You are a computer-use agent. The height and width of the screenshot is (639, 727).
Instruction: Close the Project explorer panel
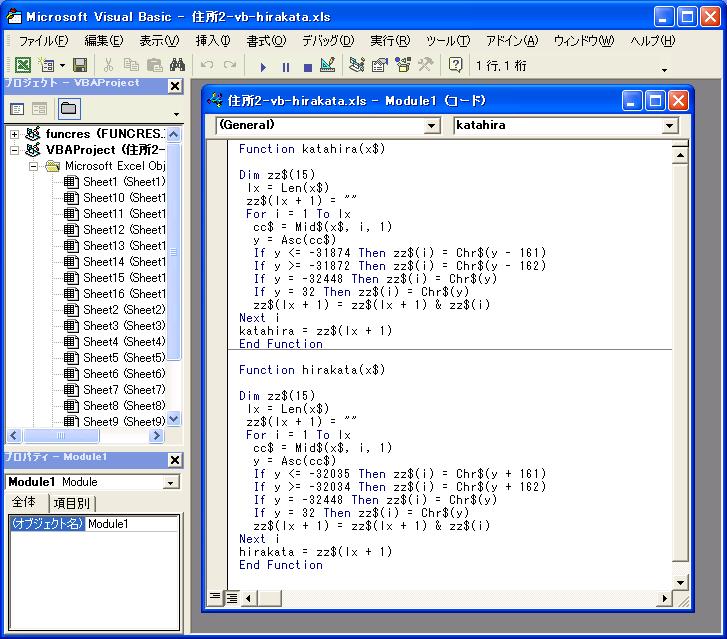pos(175,86)
